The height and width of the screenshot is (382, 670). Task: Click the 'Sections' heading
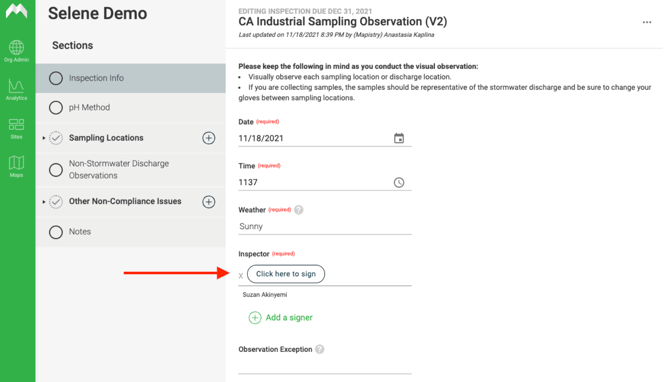[x=73, y=45]
